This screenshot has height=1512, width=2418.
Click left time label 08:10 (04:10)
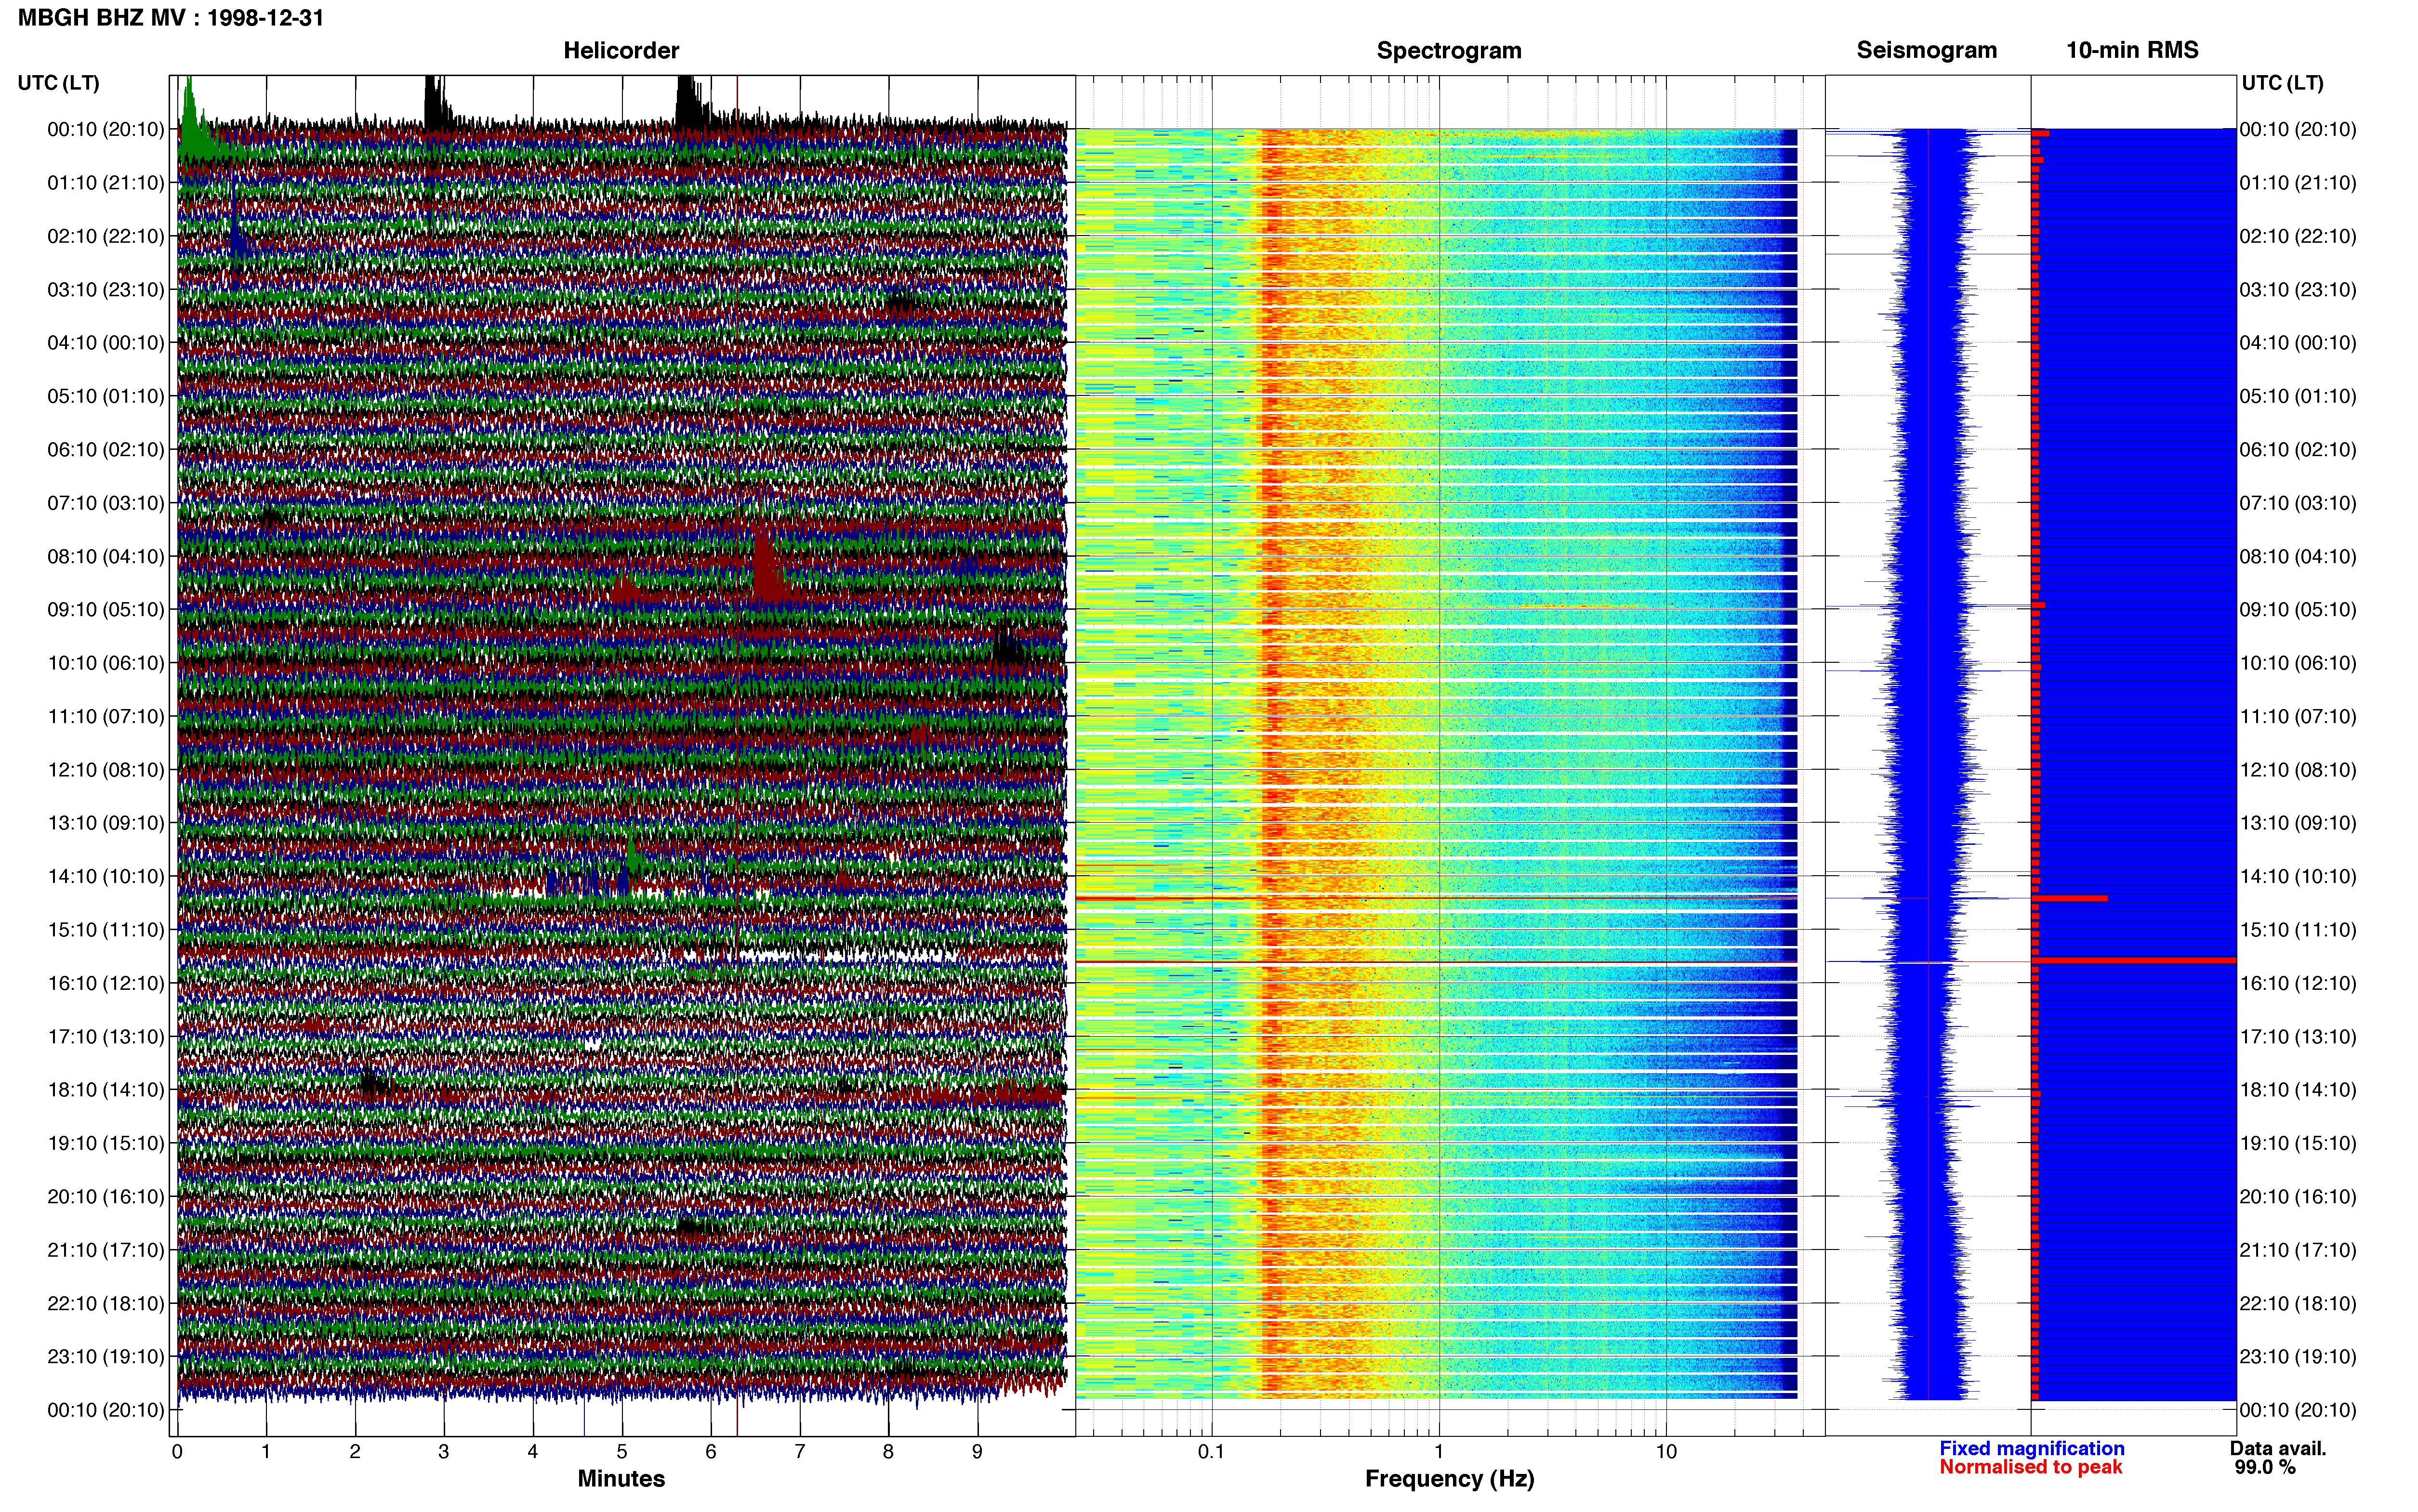pyautogui.click(x=106, y=556)
